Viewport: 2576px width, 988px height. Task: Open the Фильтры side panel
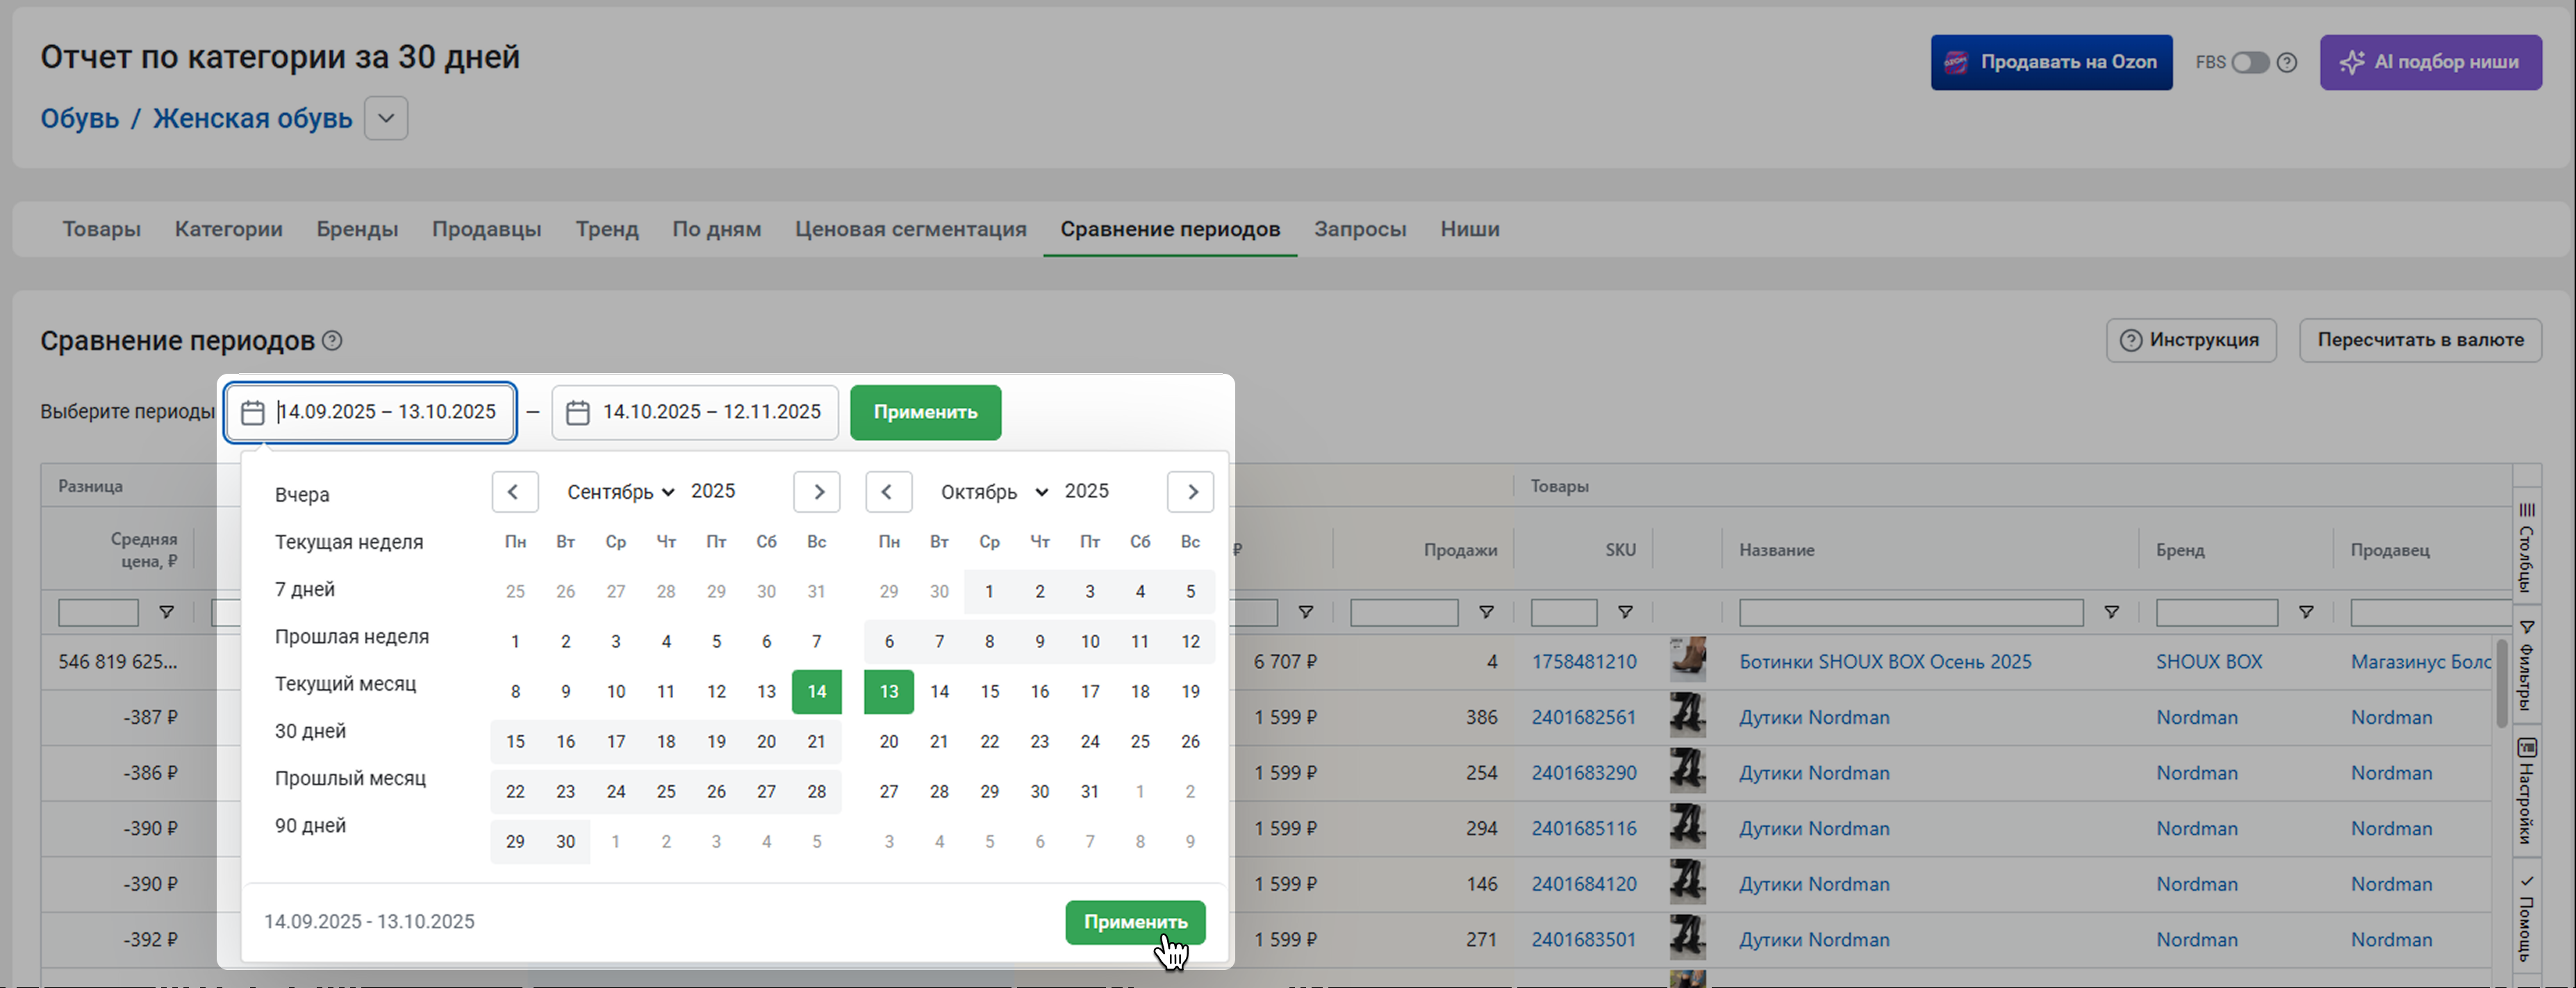(2526, 665)
